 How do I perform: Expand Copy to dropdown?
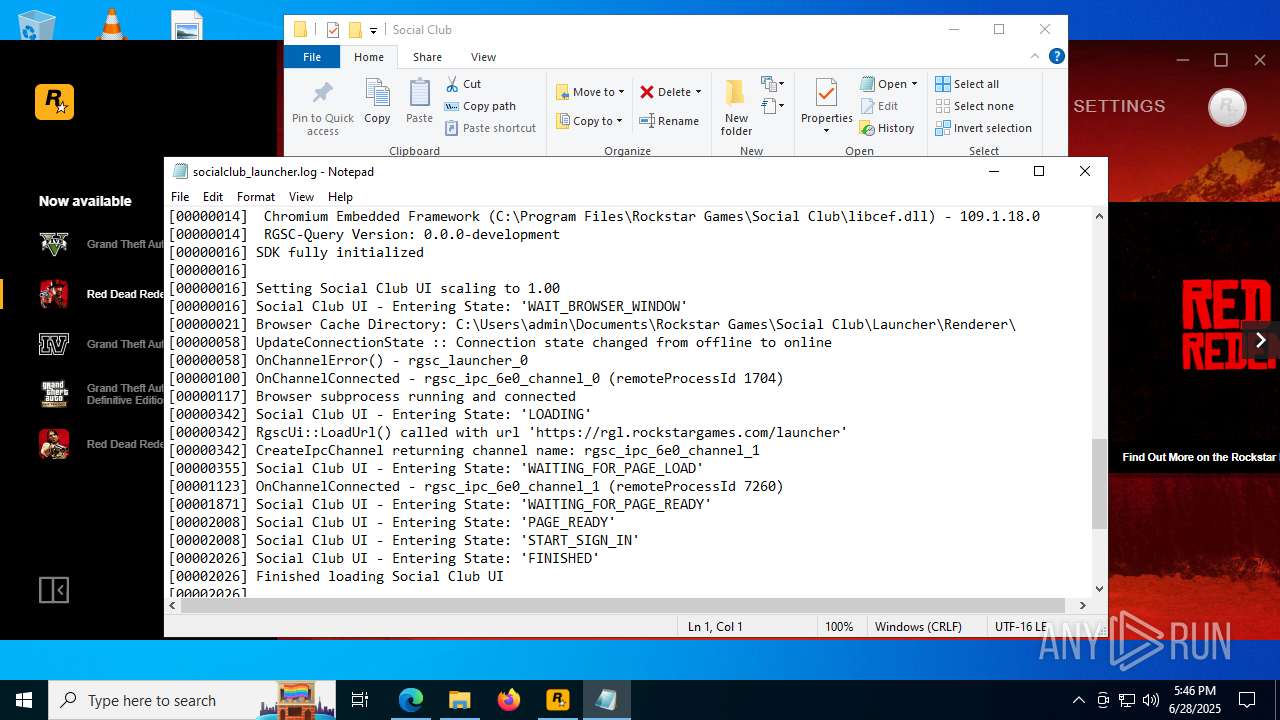point(619,121)
